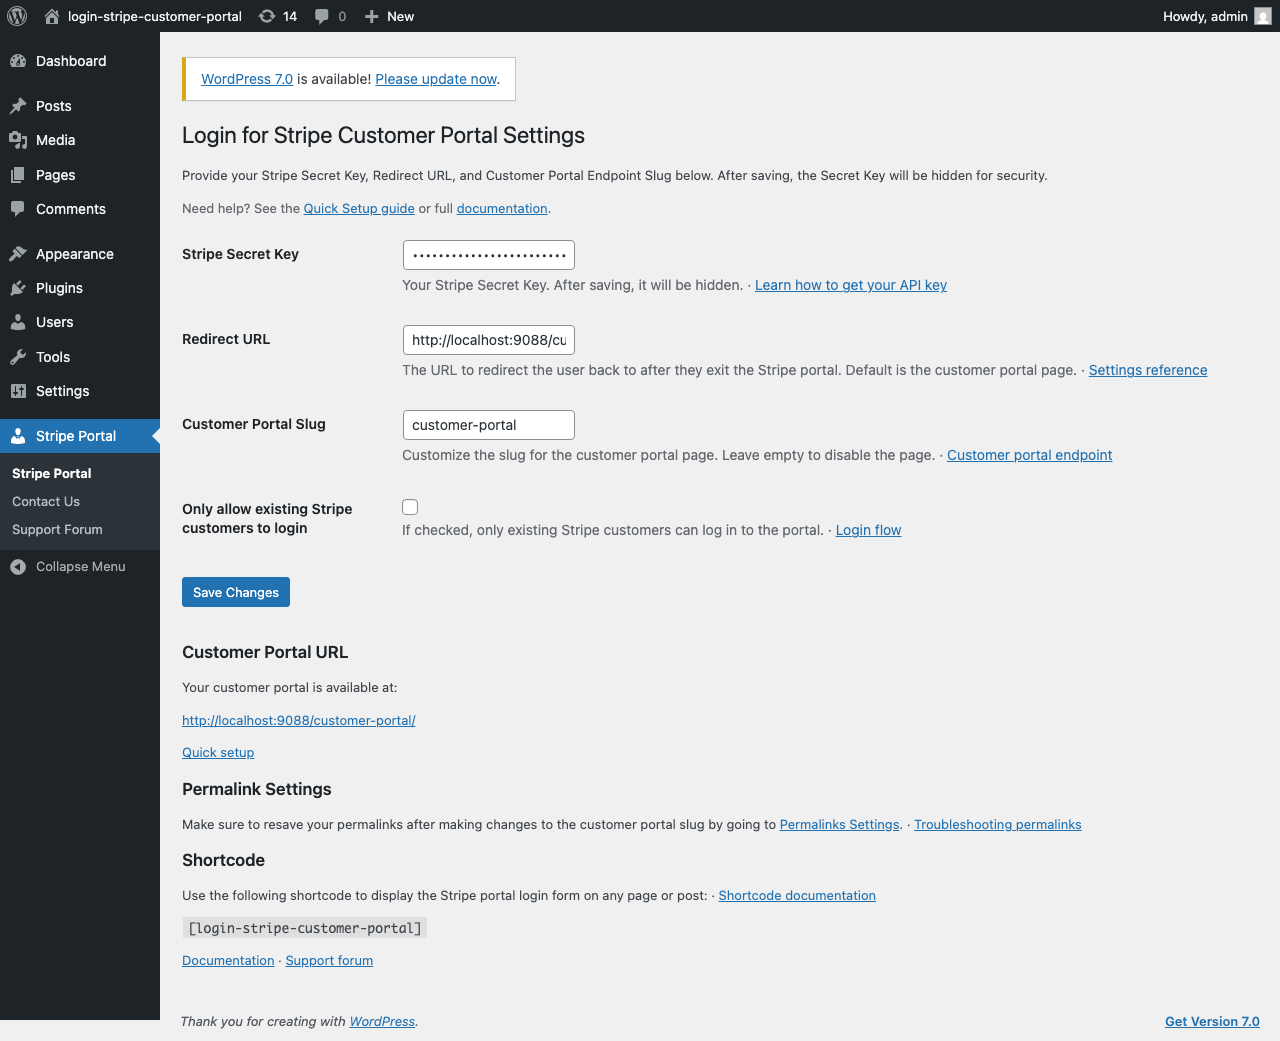Click the Users person icon
Image resolution: width=1280 pixels, height=1041 pixels.
(18, 322)
